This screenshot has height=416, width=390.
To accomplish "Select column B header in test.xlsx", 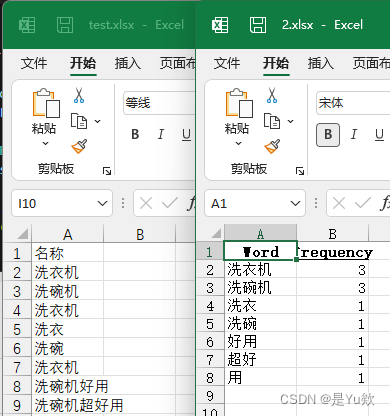I will [x=140, y=234].
